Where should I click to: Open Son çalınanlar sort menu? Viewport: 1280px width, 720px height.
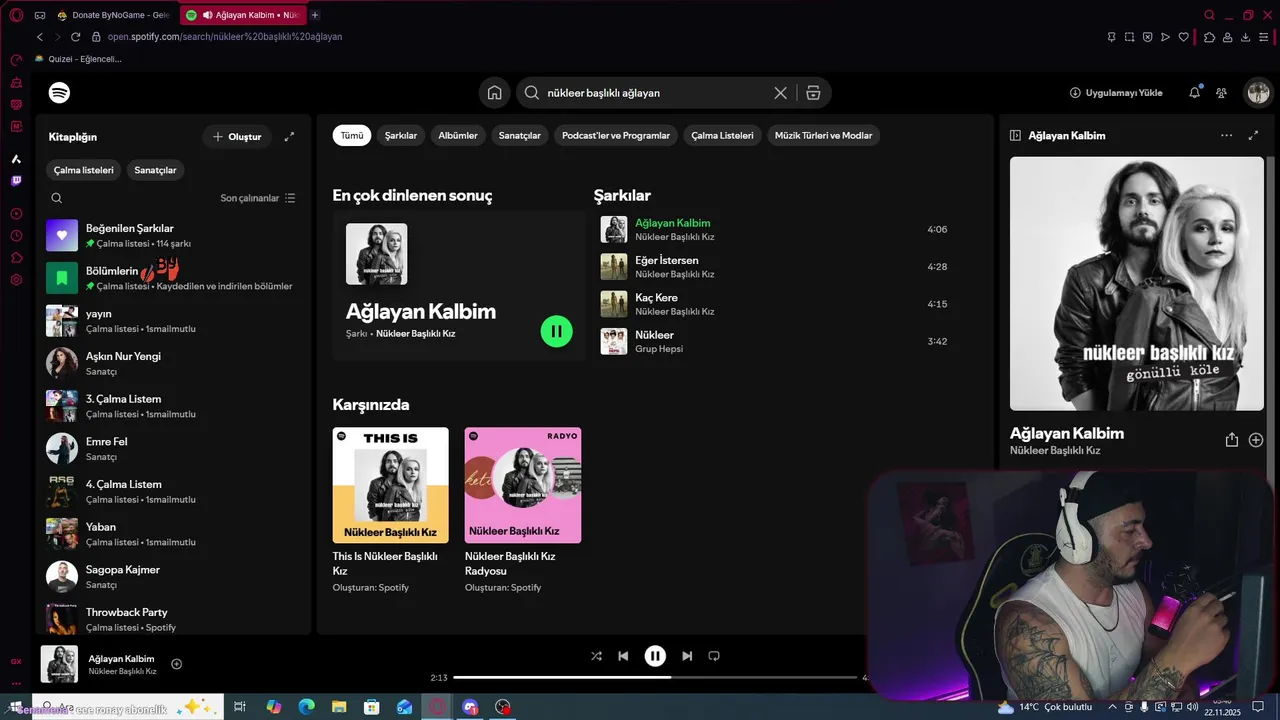[258, 198]
